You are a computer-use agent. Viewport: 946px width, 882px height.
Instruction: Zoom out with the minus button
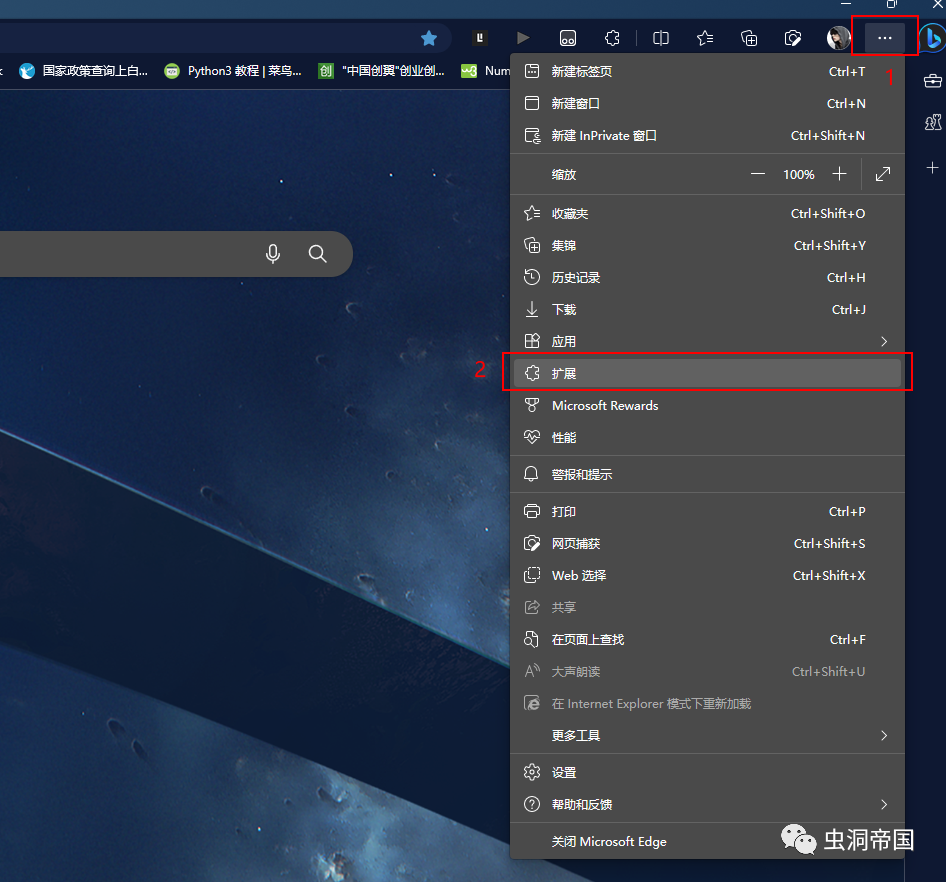pos(758,174)
